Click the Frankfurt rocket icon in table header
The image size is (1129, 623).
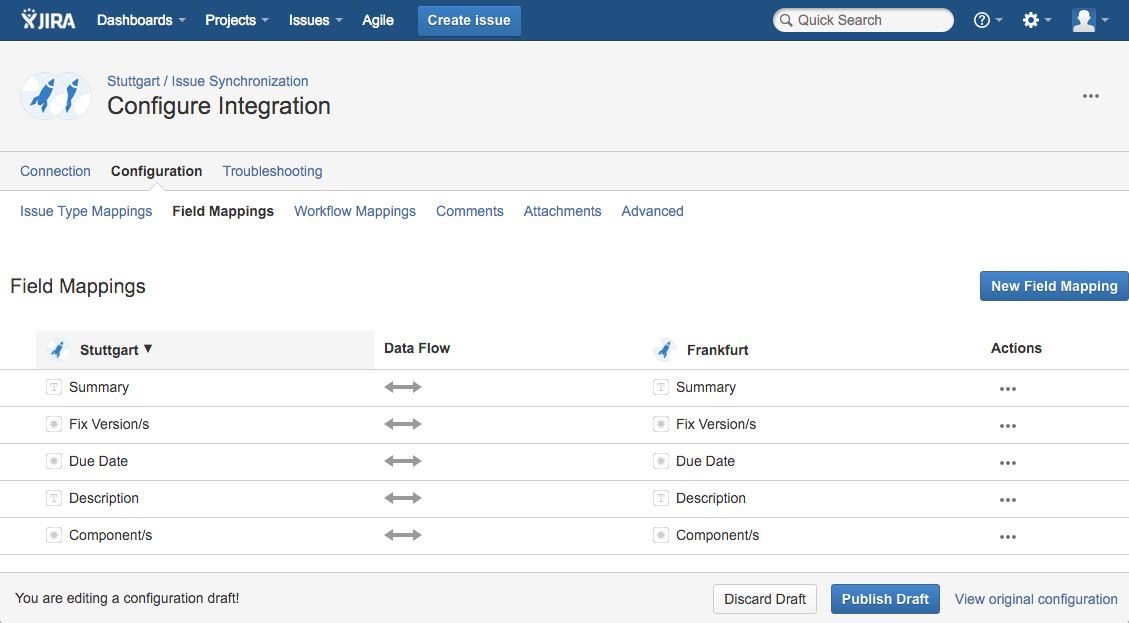665,349
